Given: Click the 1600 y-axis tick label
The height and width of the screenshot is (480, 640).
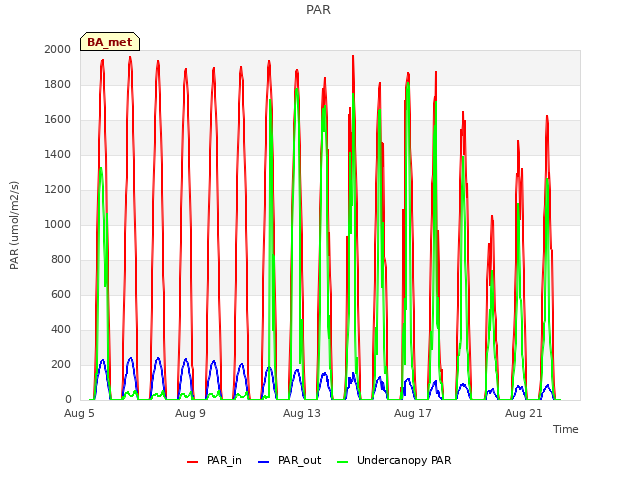Looking at the screenshot, I should click(58, 120).
